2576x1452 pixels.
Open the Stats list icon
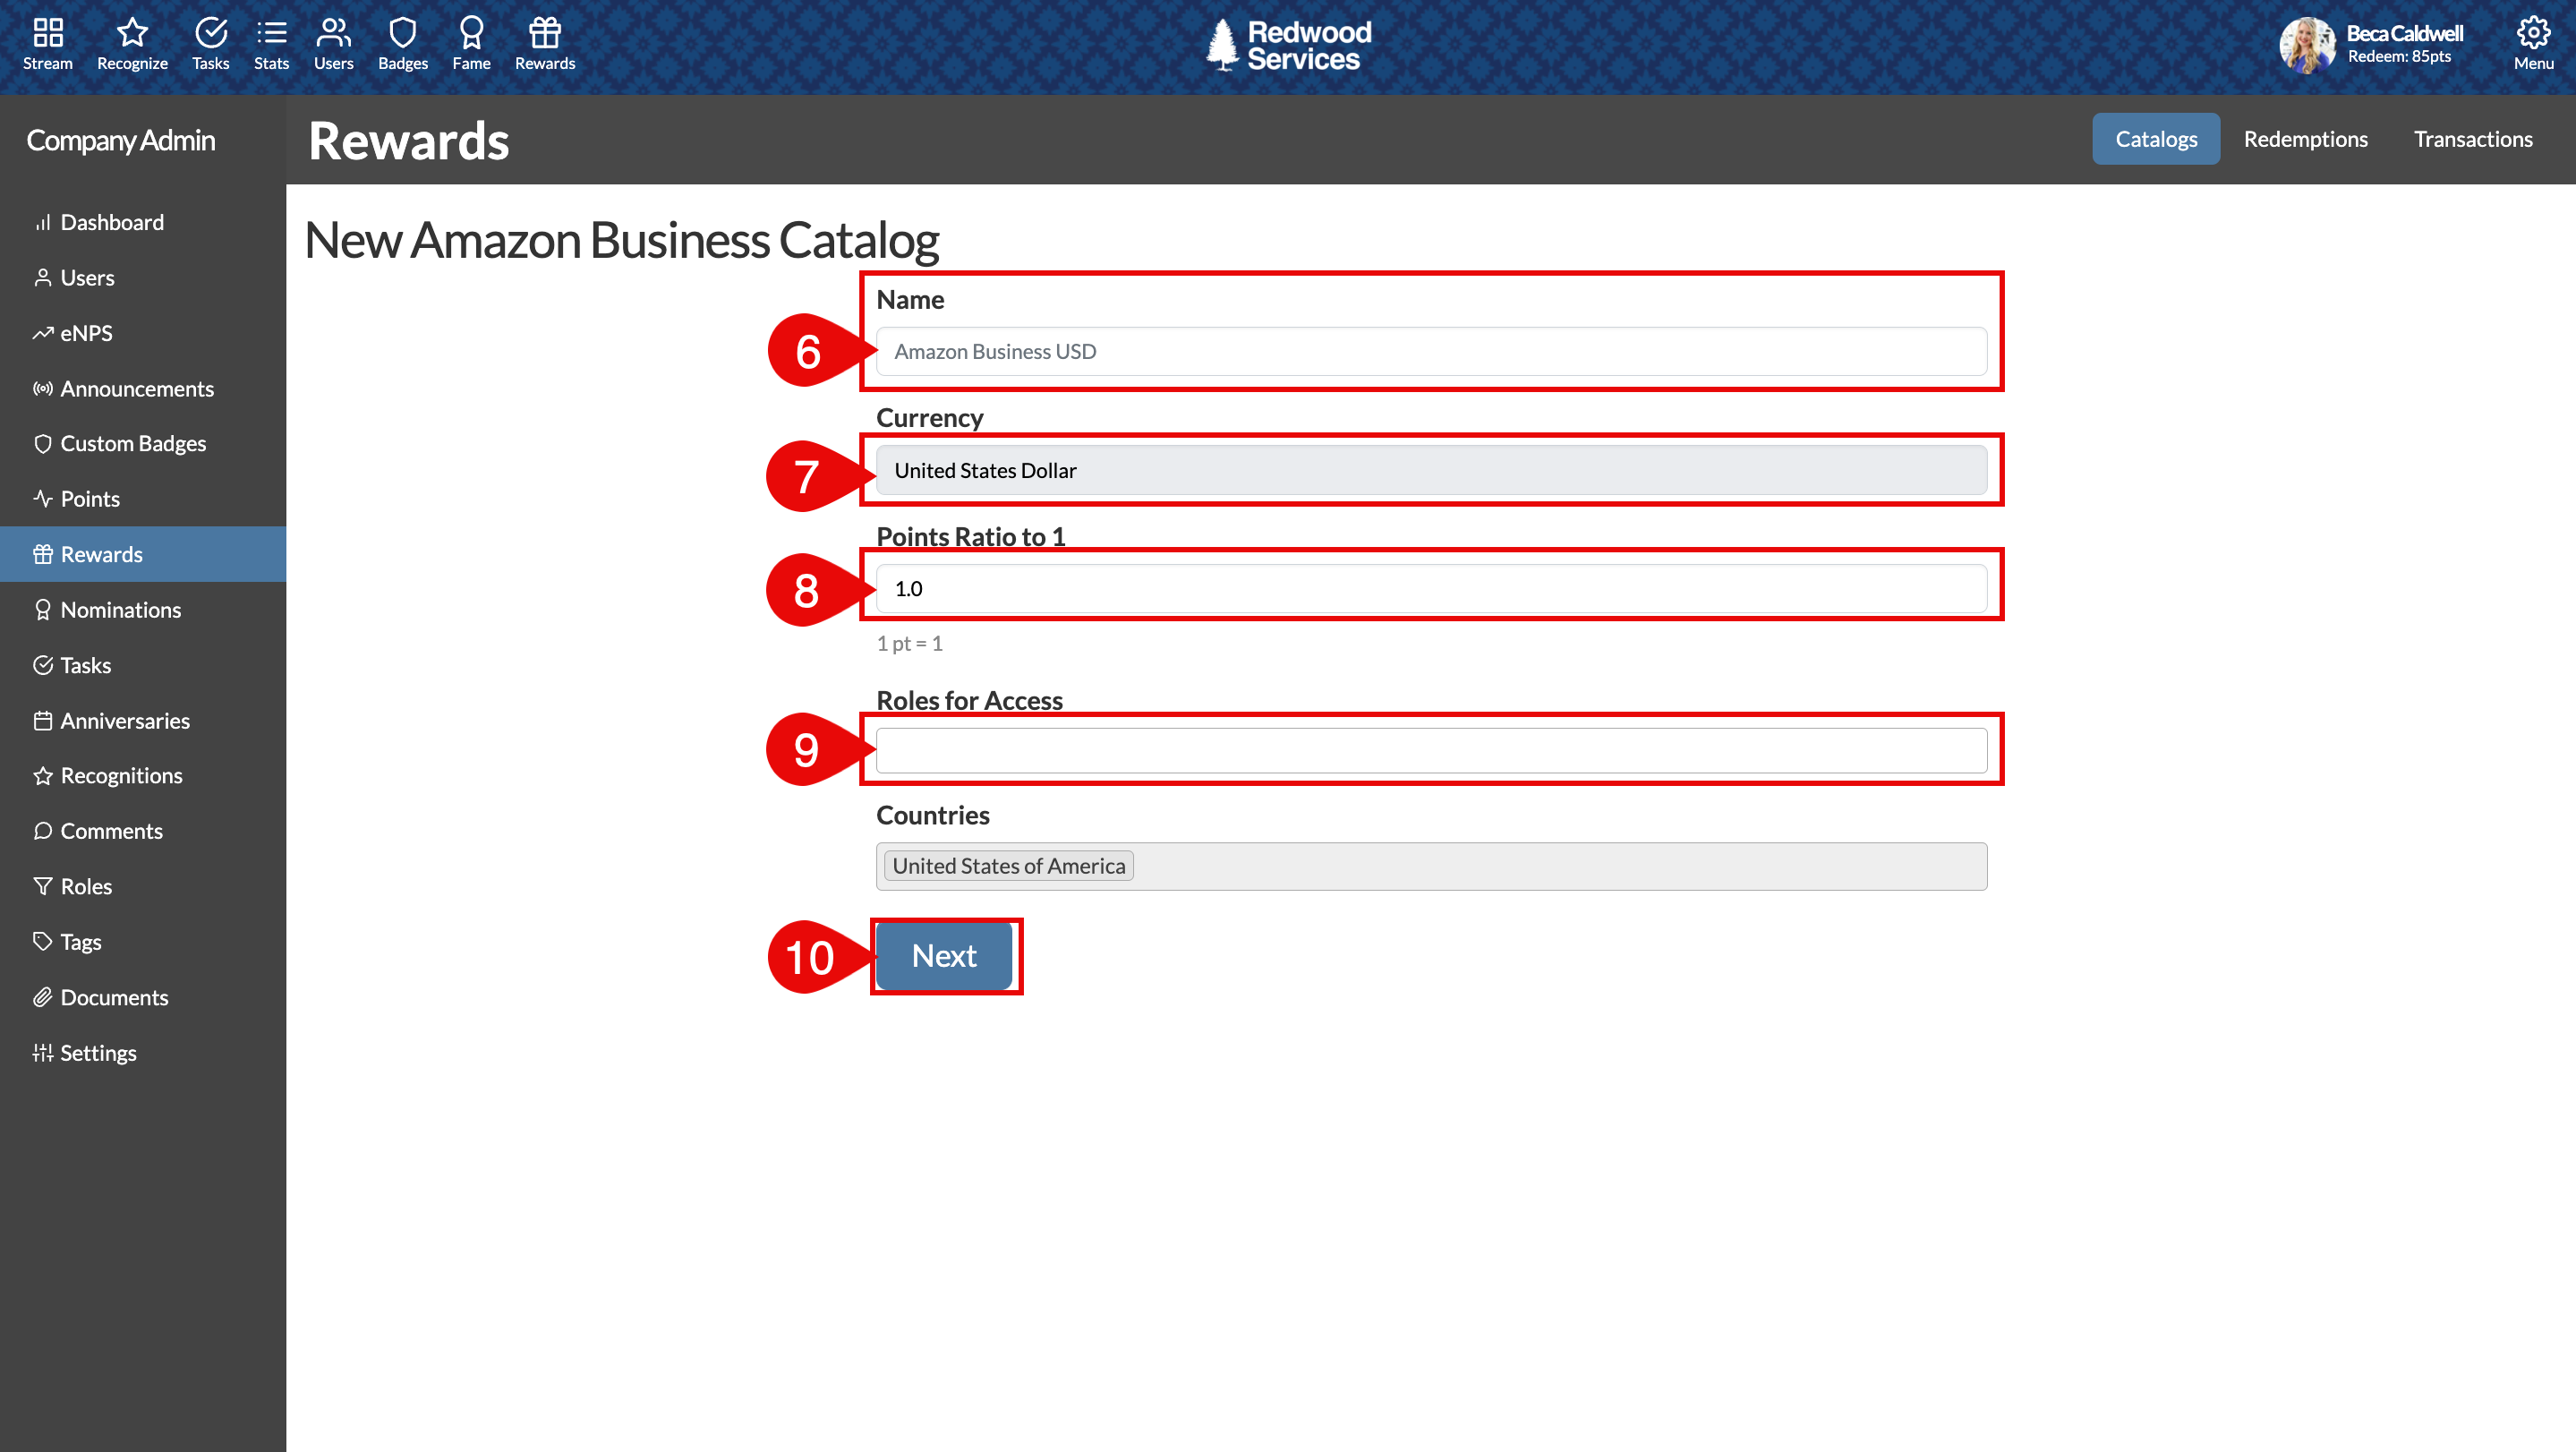271,44
